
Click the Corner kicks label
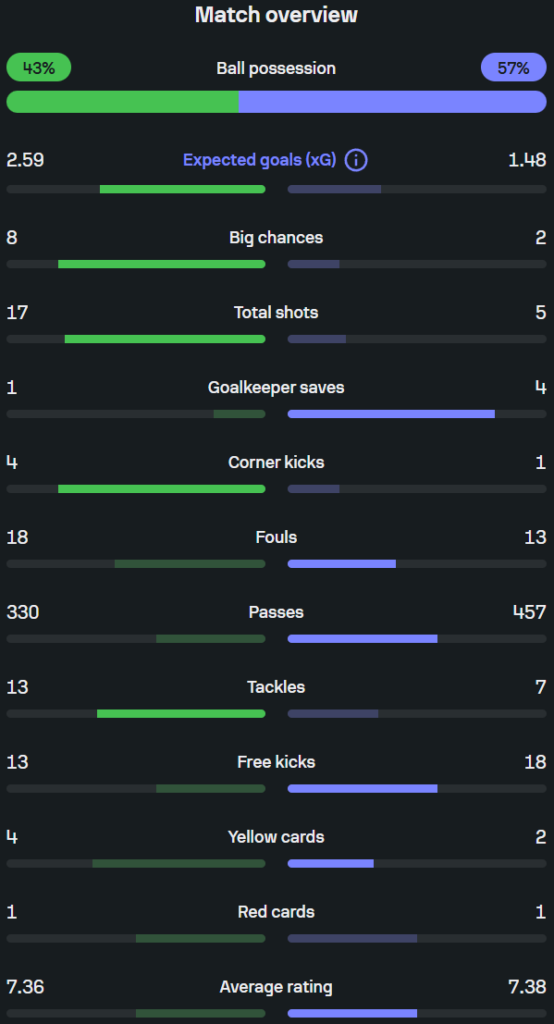click(276, 462)
